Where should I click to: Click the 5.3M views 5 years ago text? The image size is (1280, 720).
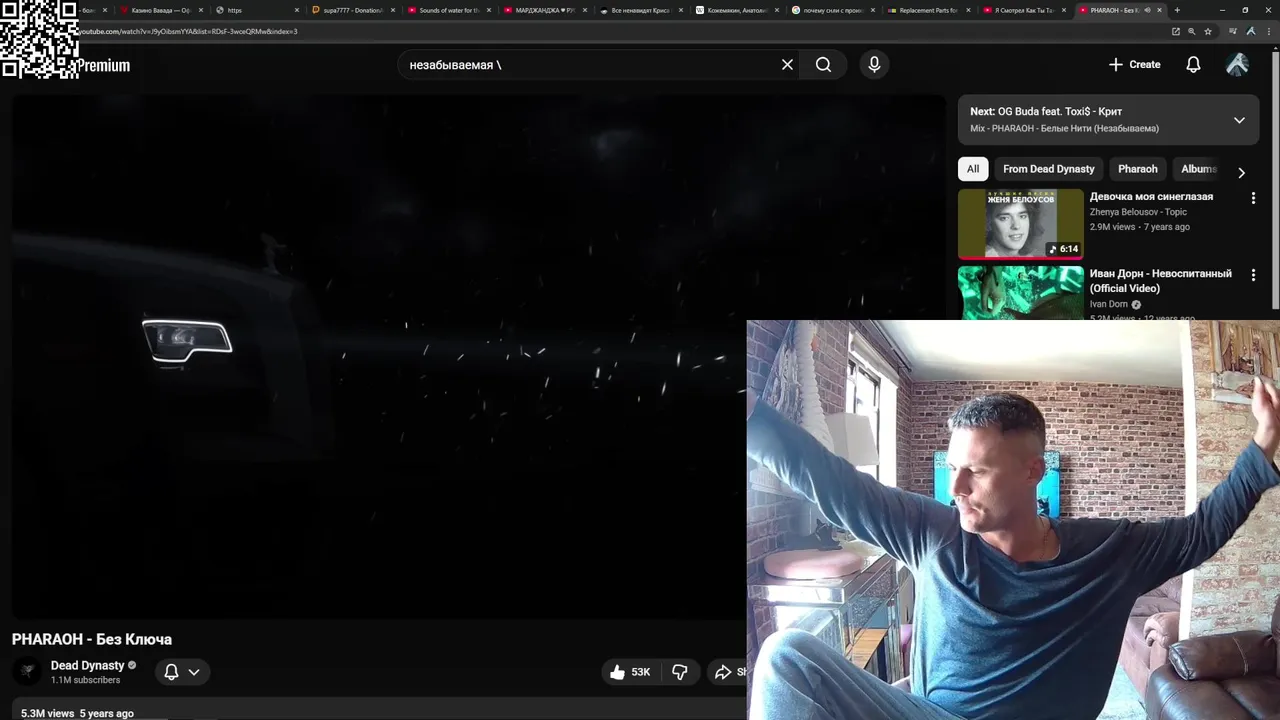coord(77,713)
